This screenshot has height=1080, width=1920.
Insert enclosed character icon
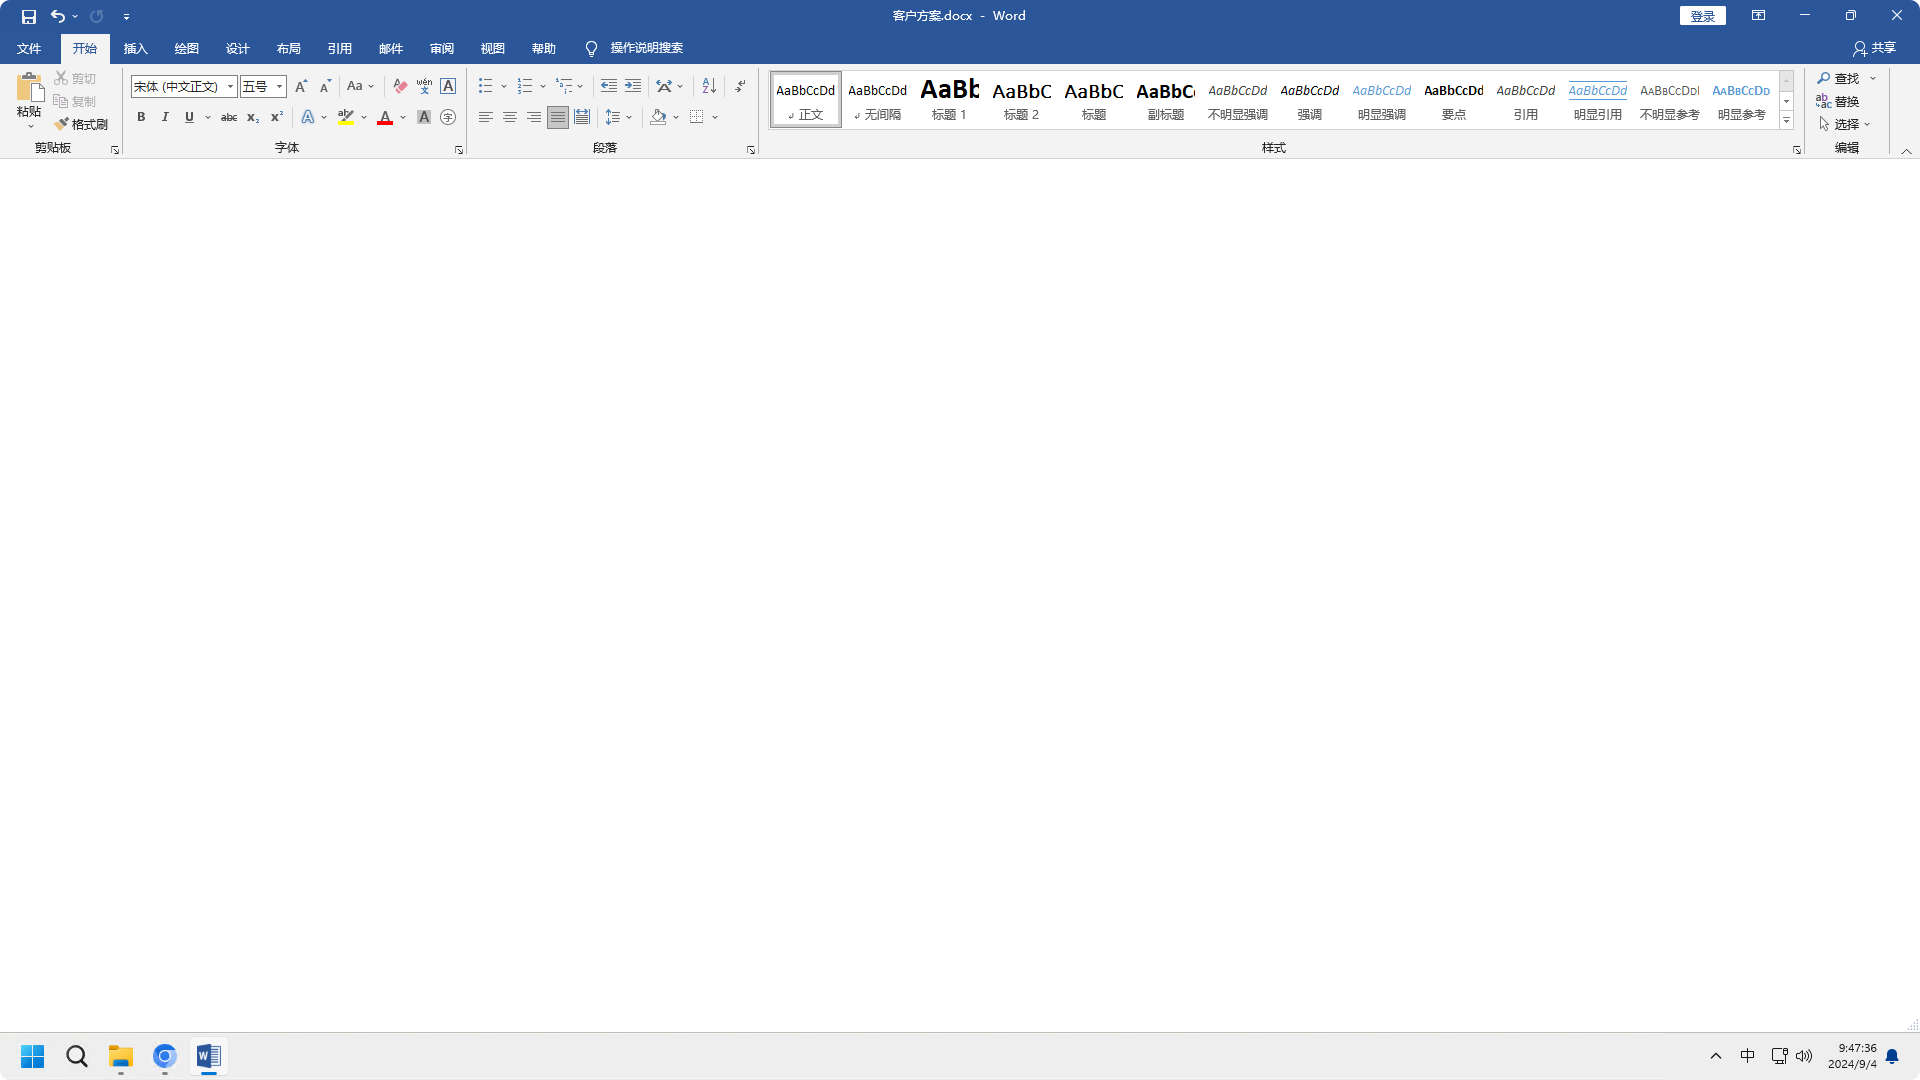[448, 117]
